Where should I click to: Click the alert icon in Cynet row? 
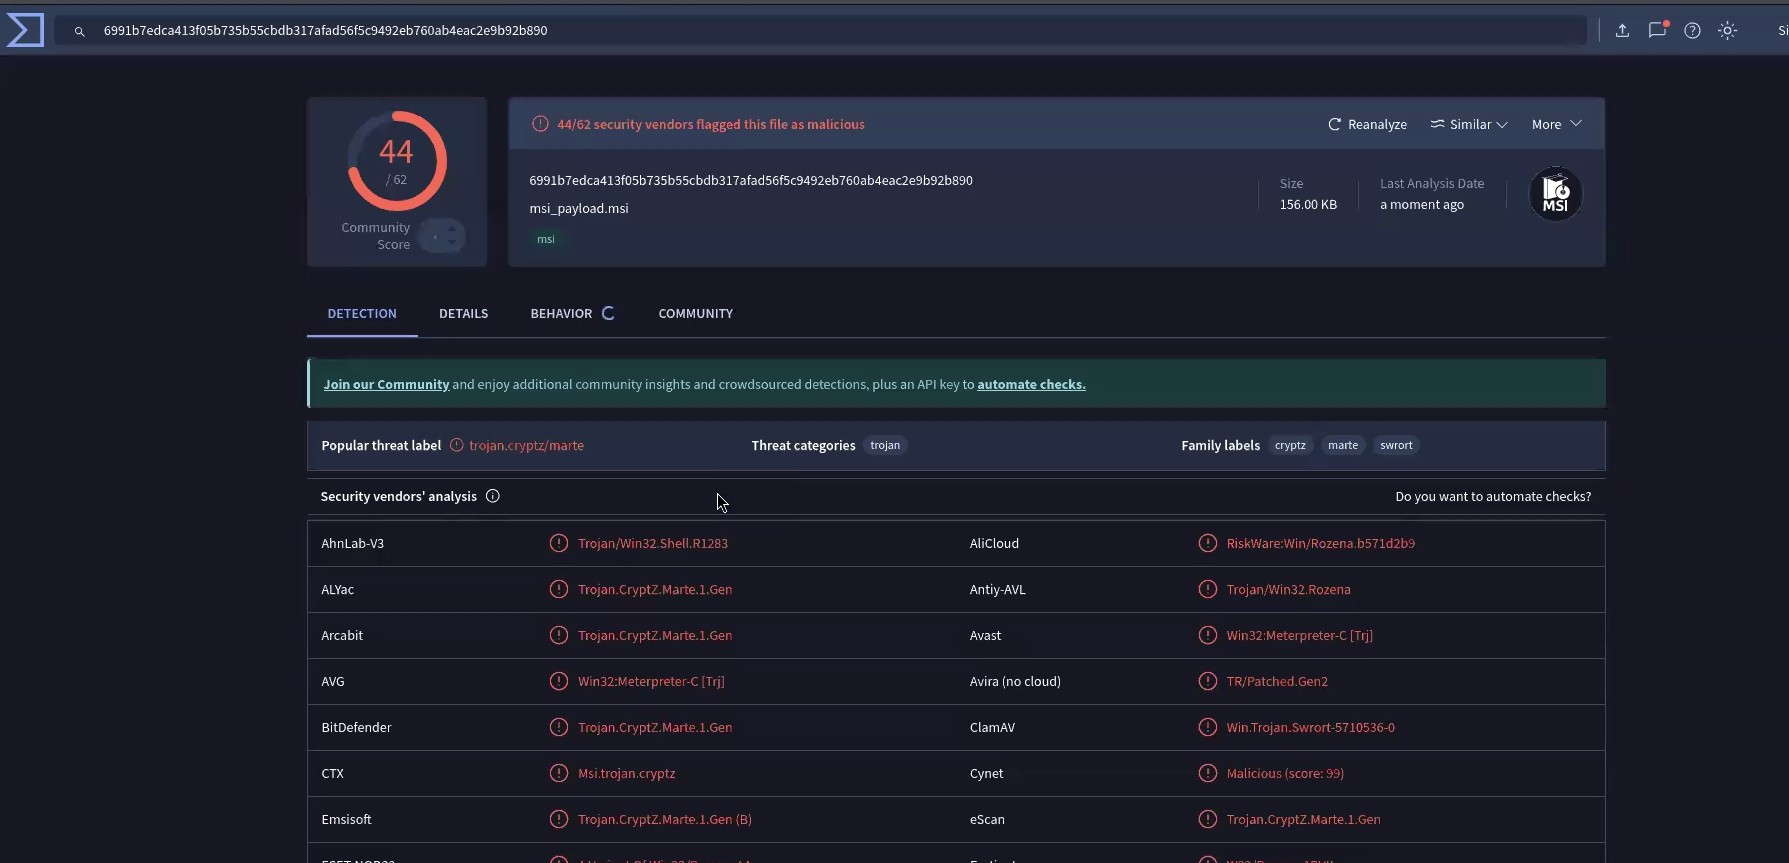click(x=1208, y=773)
